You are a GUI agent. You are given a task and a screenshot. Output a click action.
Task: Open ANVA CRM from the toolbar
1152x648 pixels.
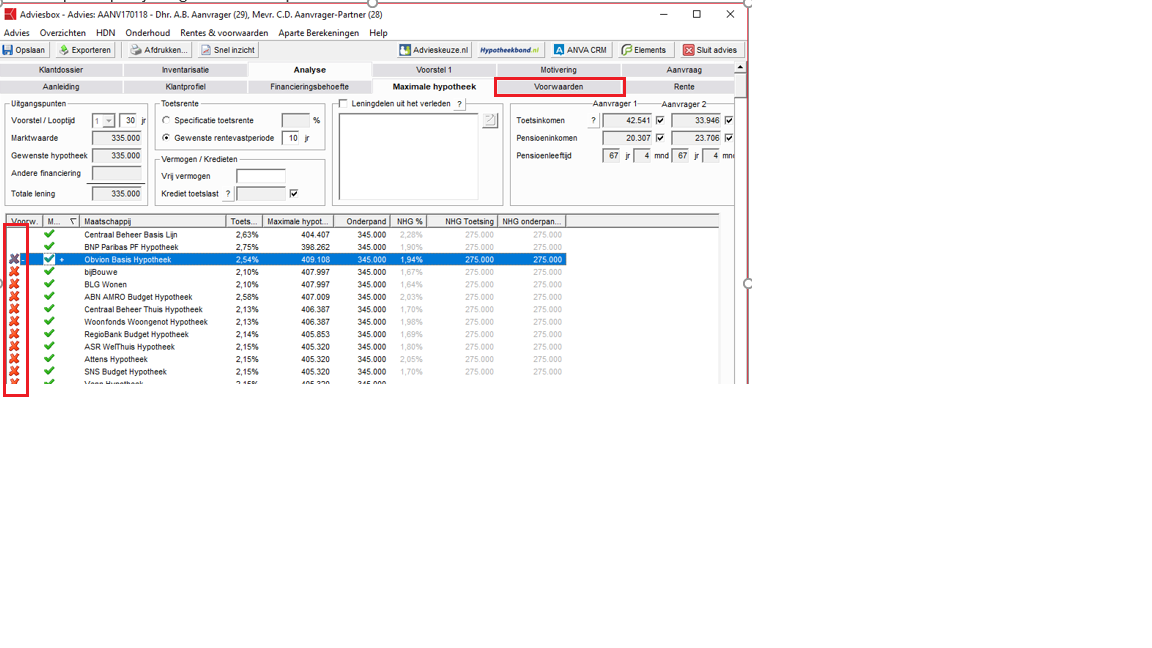(580, 50)
